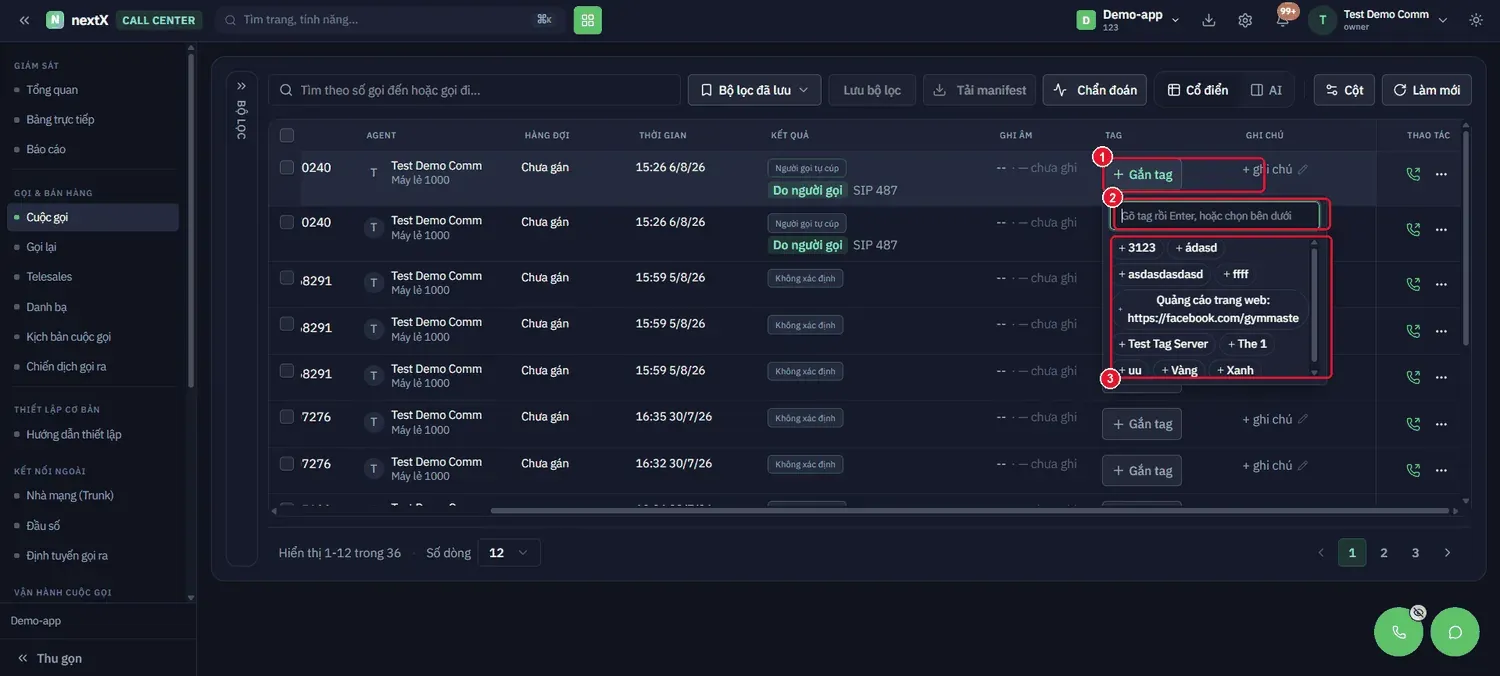Image resolution: width=1500 pixels, height=676 pixels.
Task: Switch to the AI view
Action: pyautogui.click(x=1266, y=90)
